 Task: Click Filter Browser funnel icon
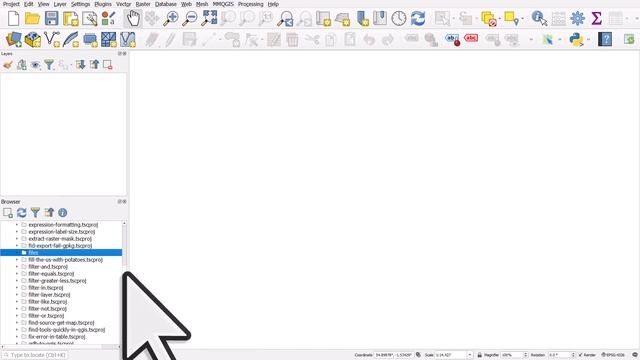pos(36,213)
